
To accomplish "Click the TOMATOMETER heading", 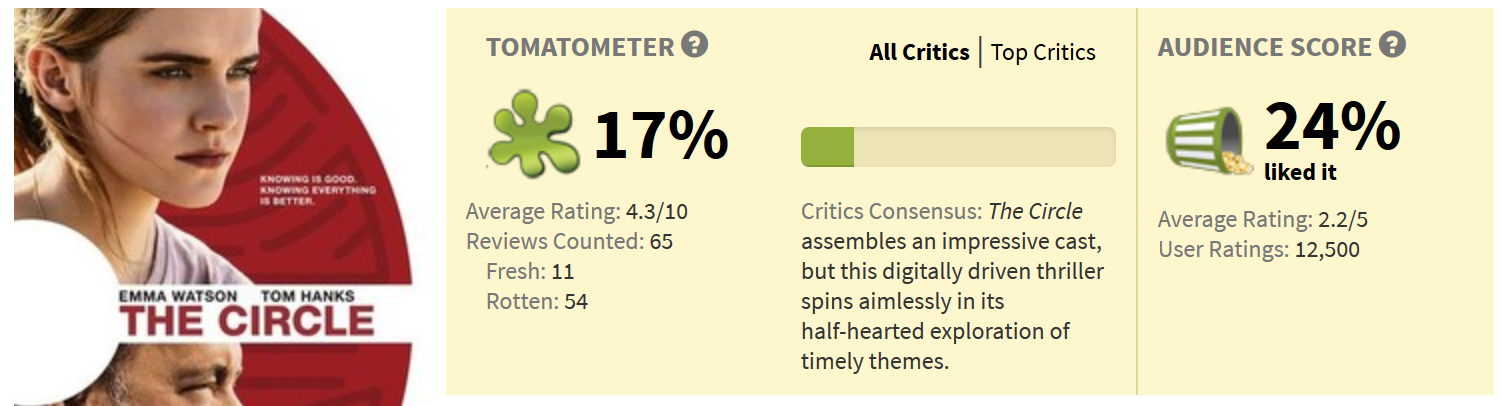I will tap(580, 47).
